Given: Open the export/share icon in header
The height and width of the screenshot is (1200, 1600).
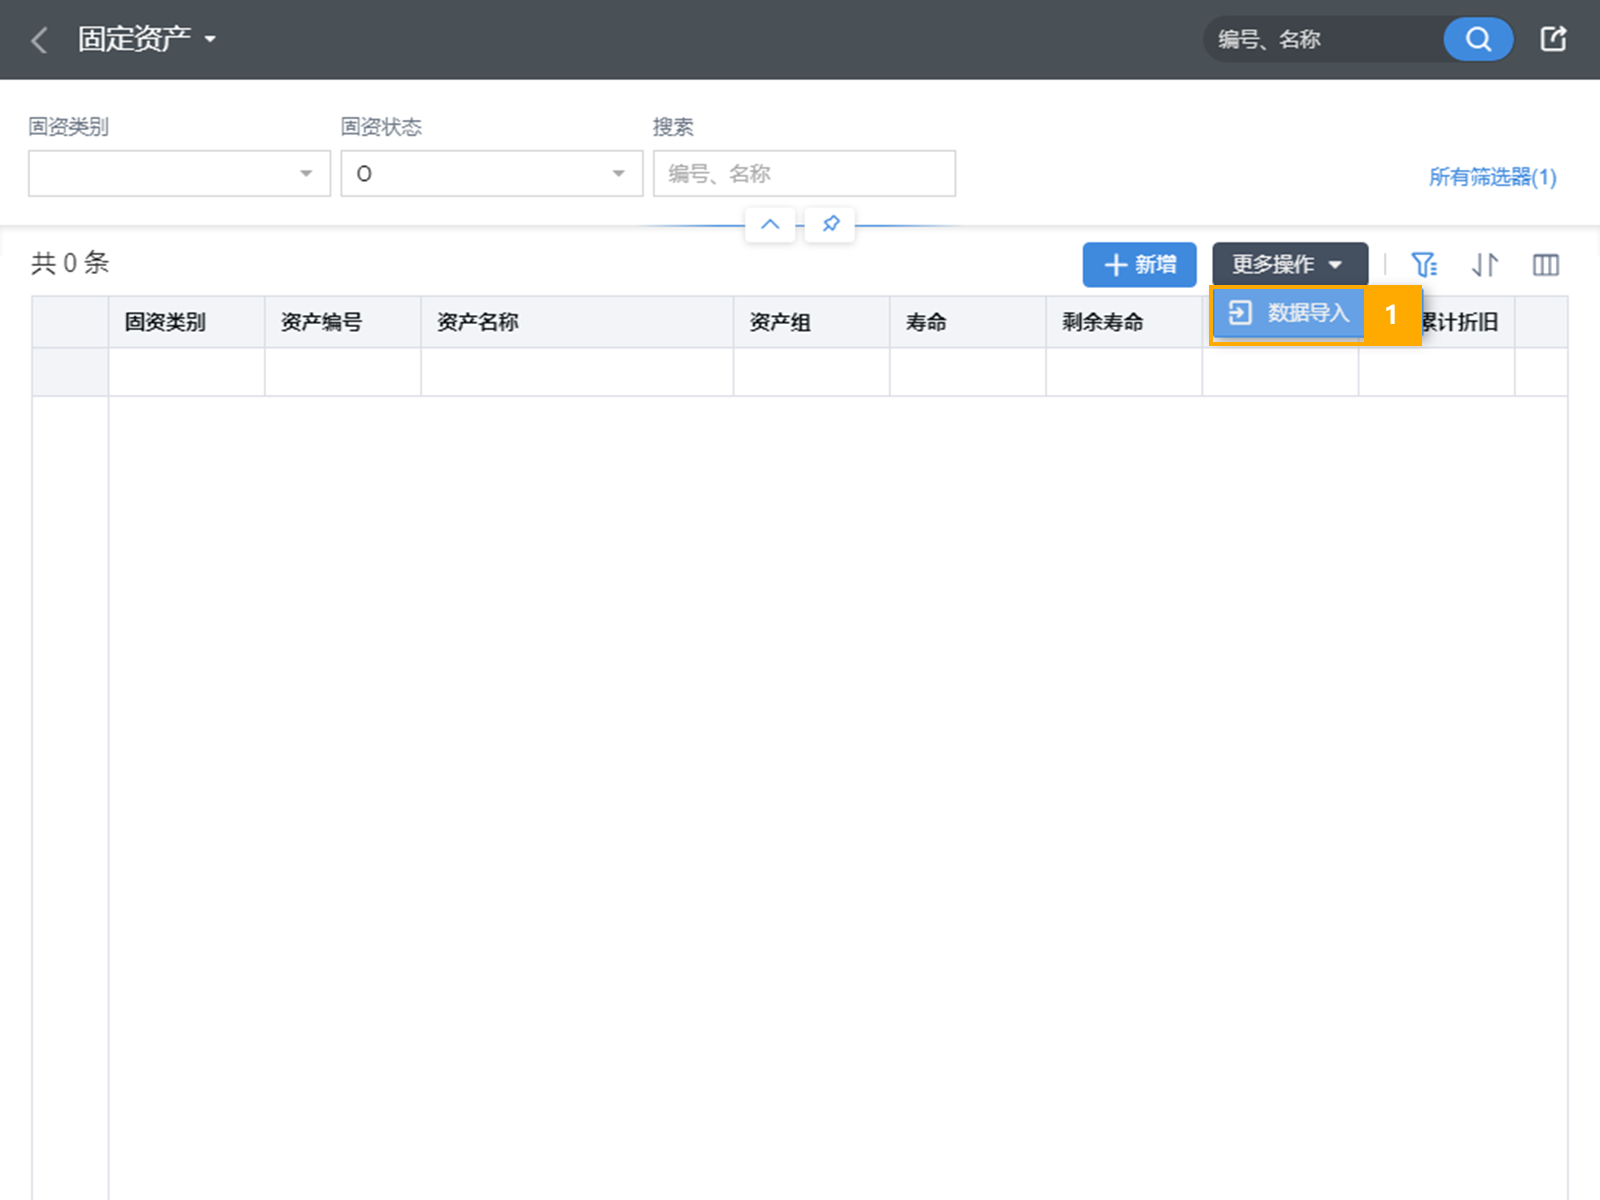Looking at the screenshot, I should pyautogui.click(x=1553, y=39).
